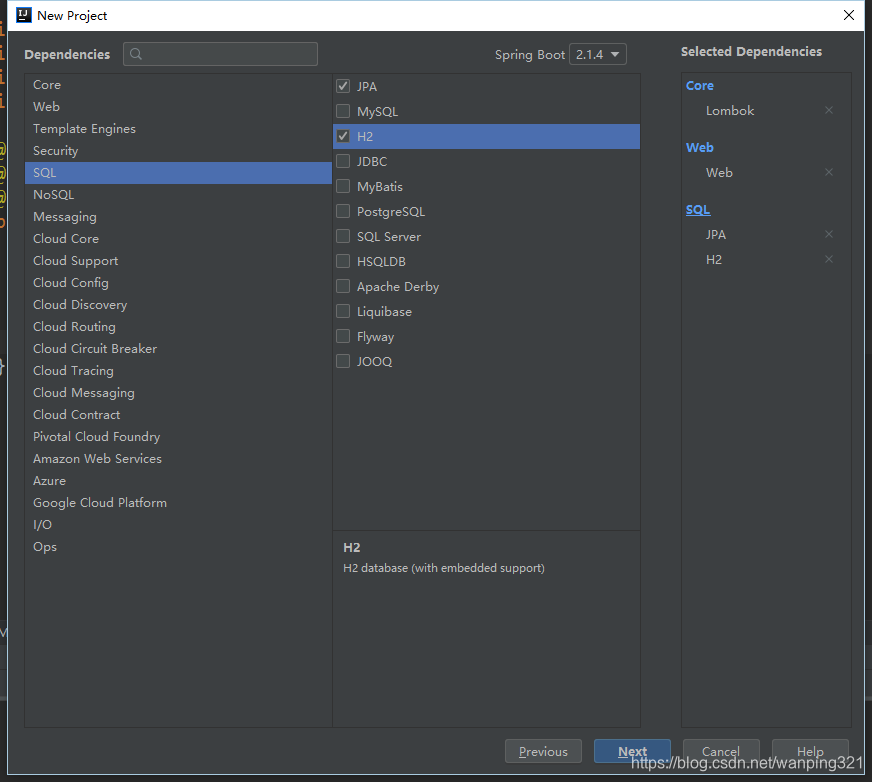Open Help for this dialog
The height and width of the screenshot is (782, 872).
810,751
